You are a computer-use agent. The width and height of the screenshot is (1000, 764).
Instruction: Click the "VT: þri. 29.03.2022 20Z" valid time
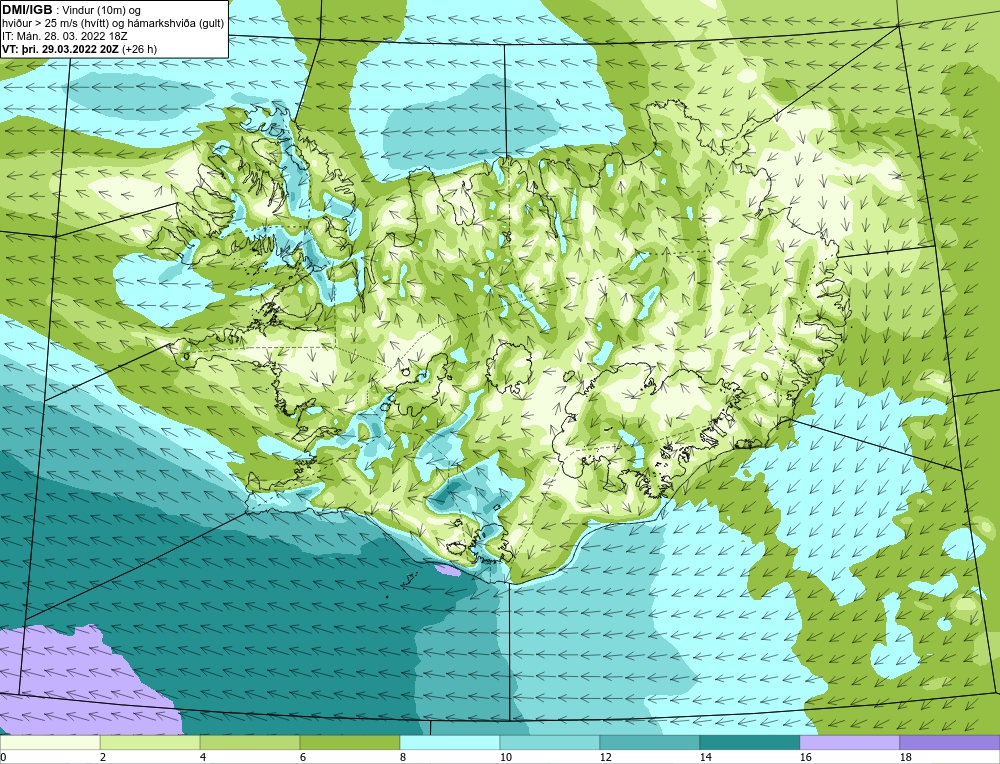click(60, 48)
